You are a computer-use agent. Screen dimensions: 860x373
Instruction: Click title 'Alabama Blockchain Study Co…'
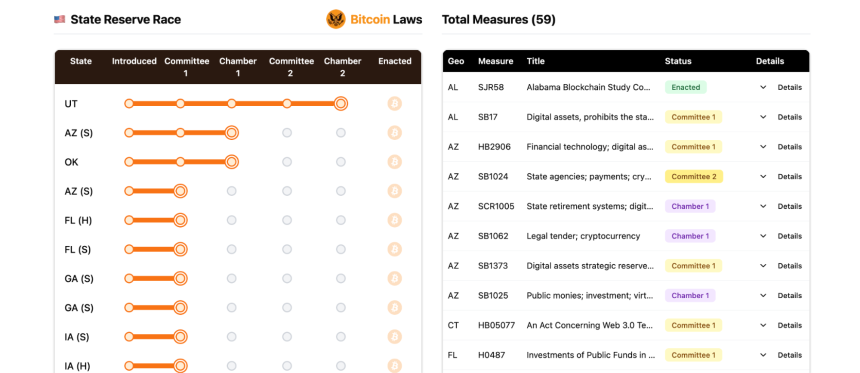[x=590, y=87]
